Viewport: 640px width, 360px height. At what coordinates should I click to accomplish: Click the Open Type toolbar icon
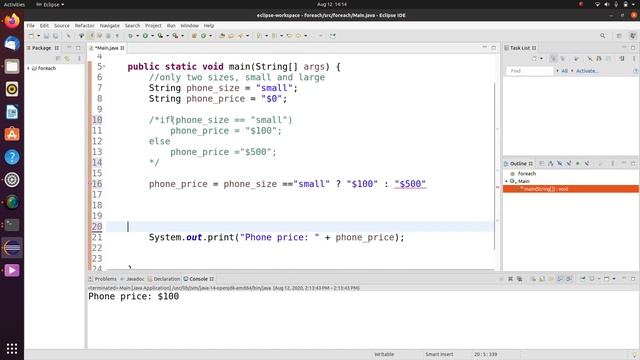pos(222,36)
